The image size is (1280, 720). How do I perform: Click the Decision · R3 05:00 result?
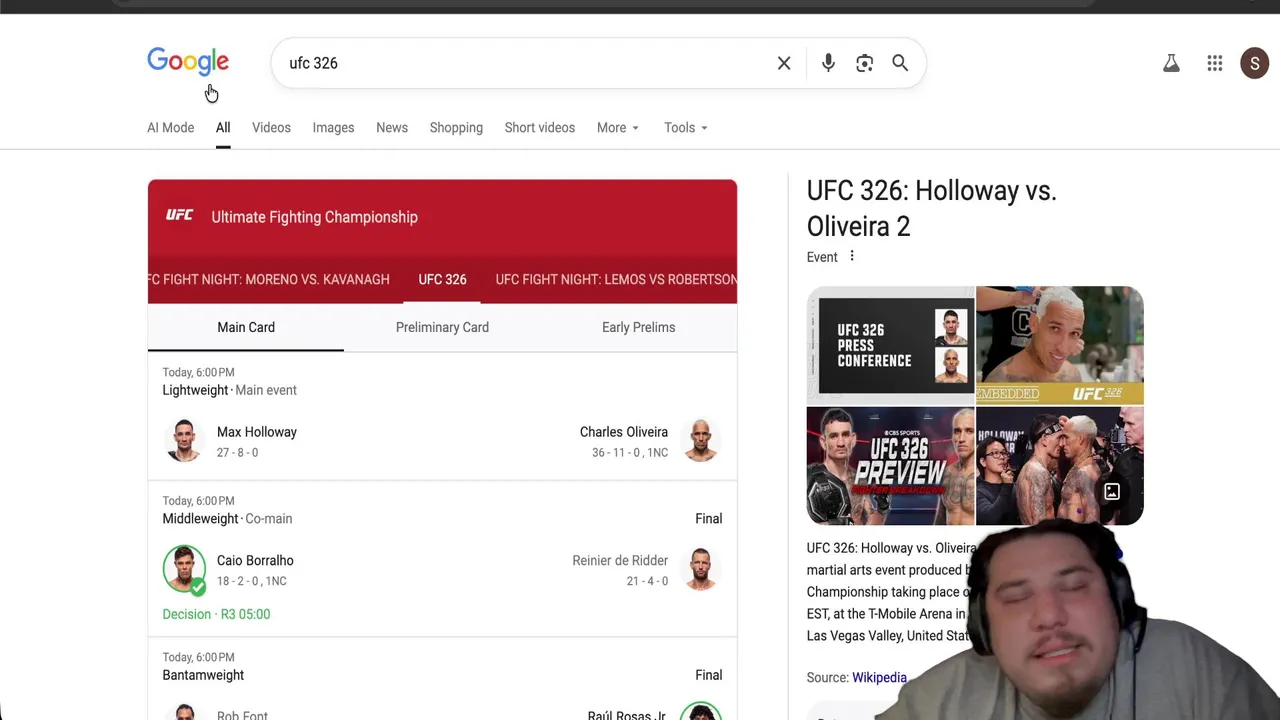[216, 614]
